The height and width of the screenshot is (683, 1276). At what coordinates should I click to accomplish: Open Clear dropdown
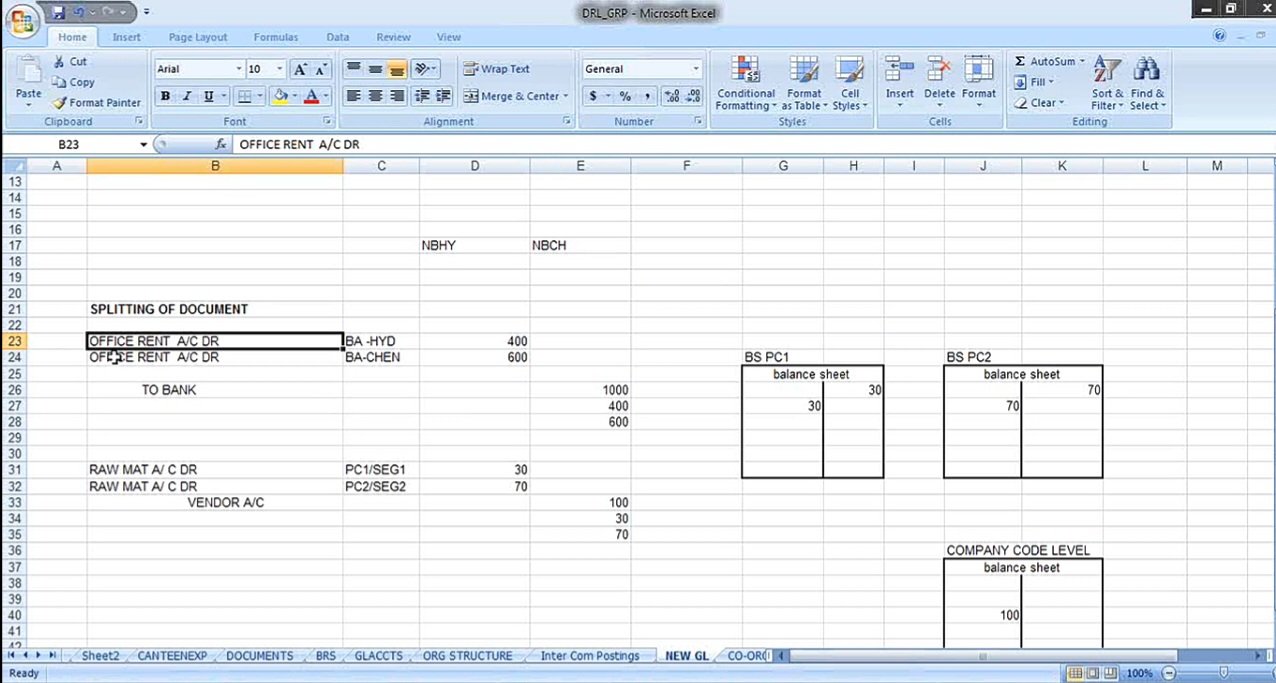(1038, 103)
